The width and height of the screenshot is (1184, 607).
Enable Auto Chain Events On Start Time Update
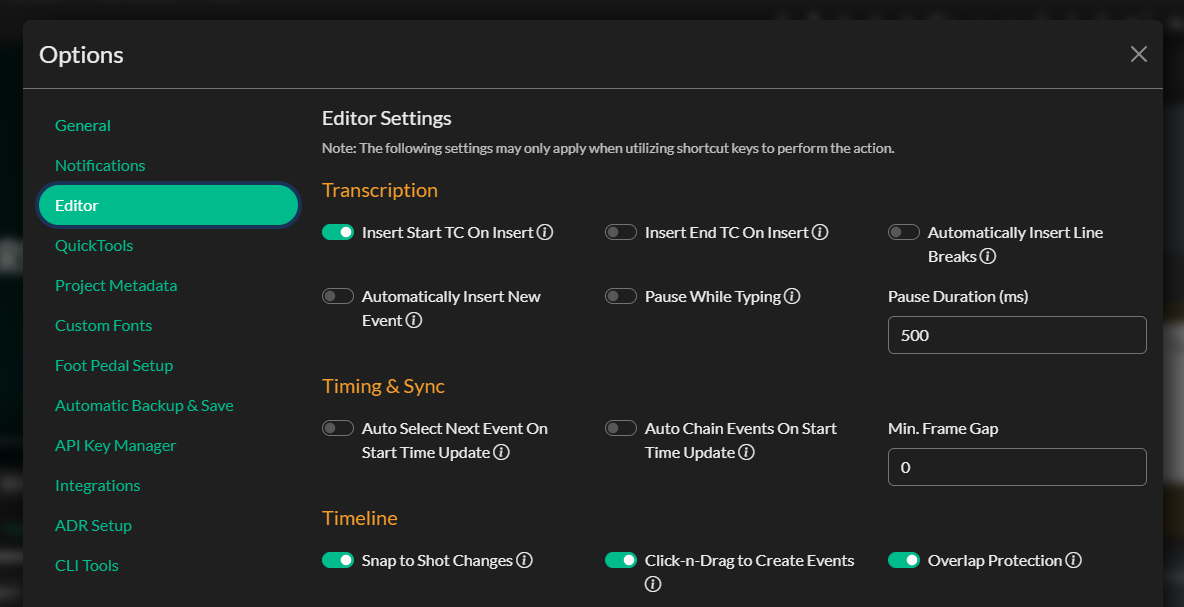[x=621, y=429]
